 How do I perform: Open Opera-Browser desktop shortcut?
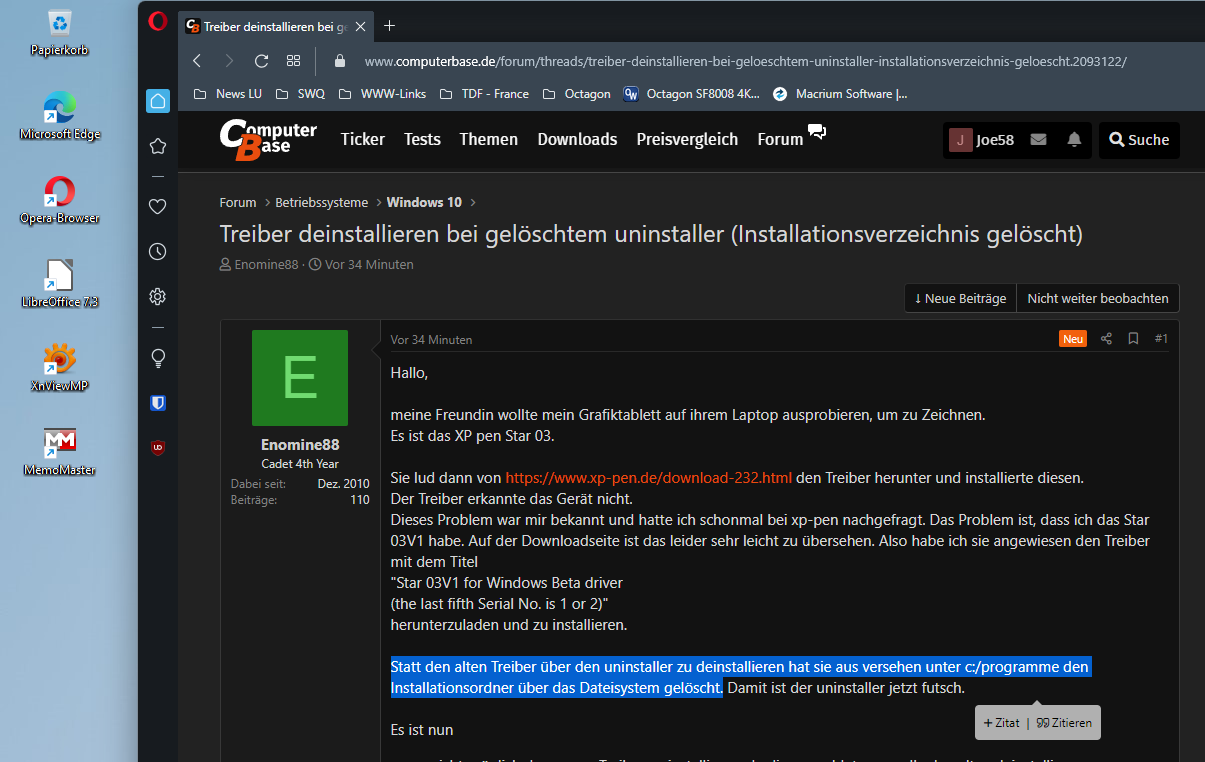pyautogui.click(x=60, y=200)
